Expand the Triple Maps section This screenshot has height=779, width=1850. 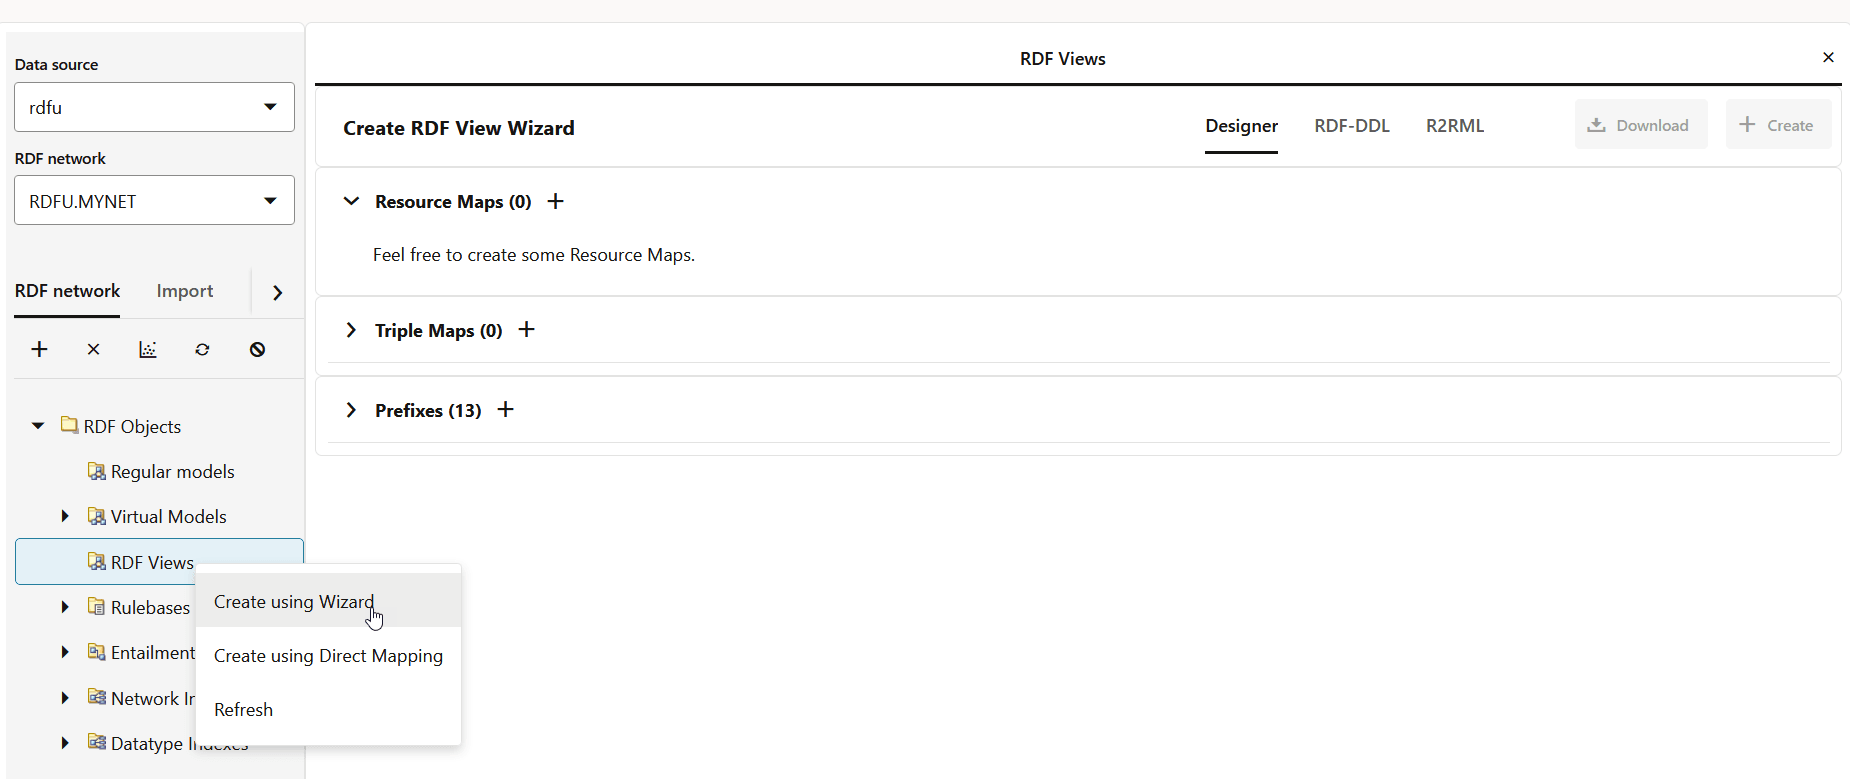(x=351, y=330)
